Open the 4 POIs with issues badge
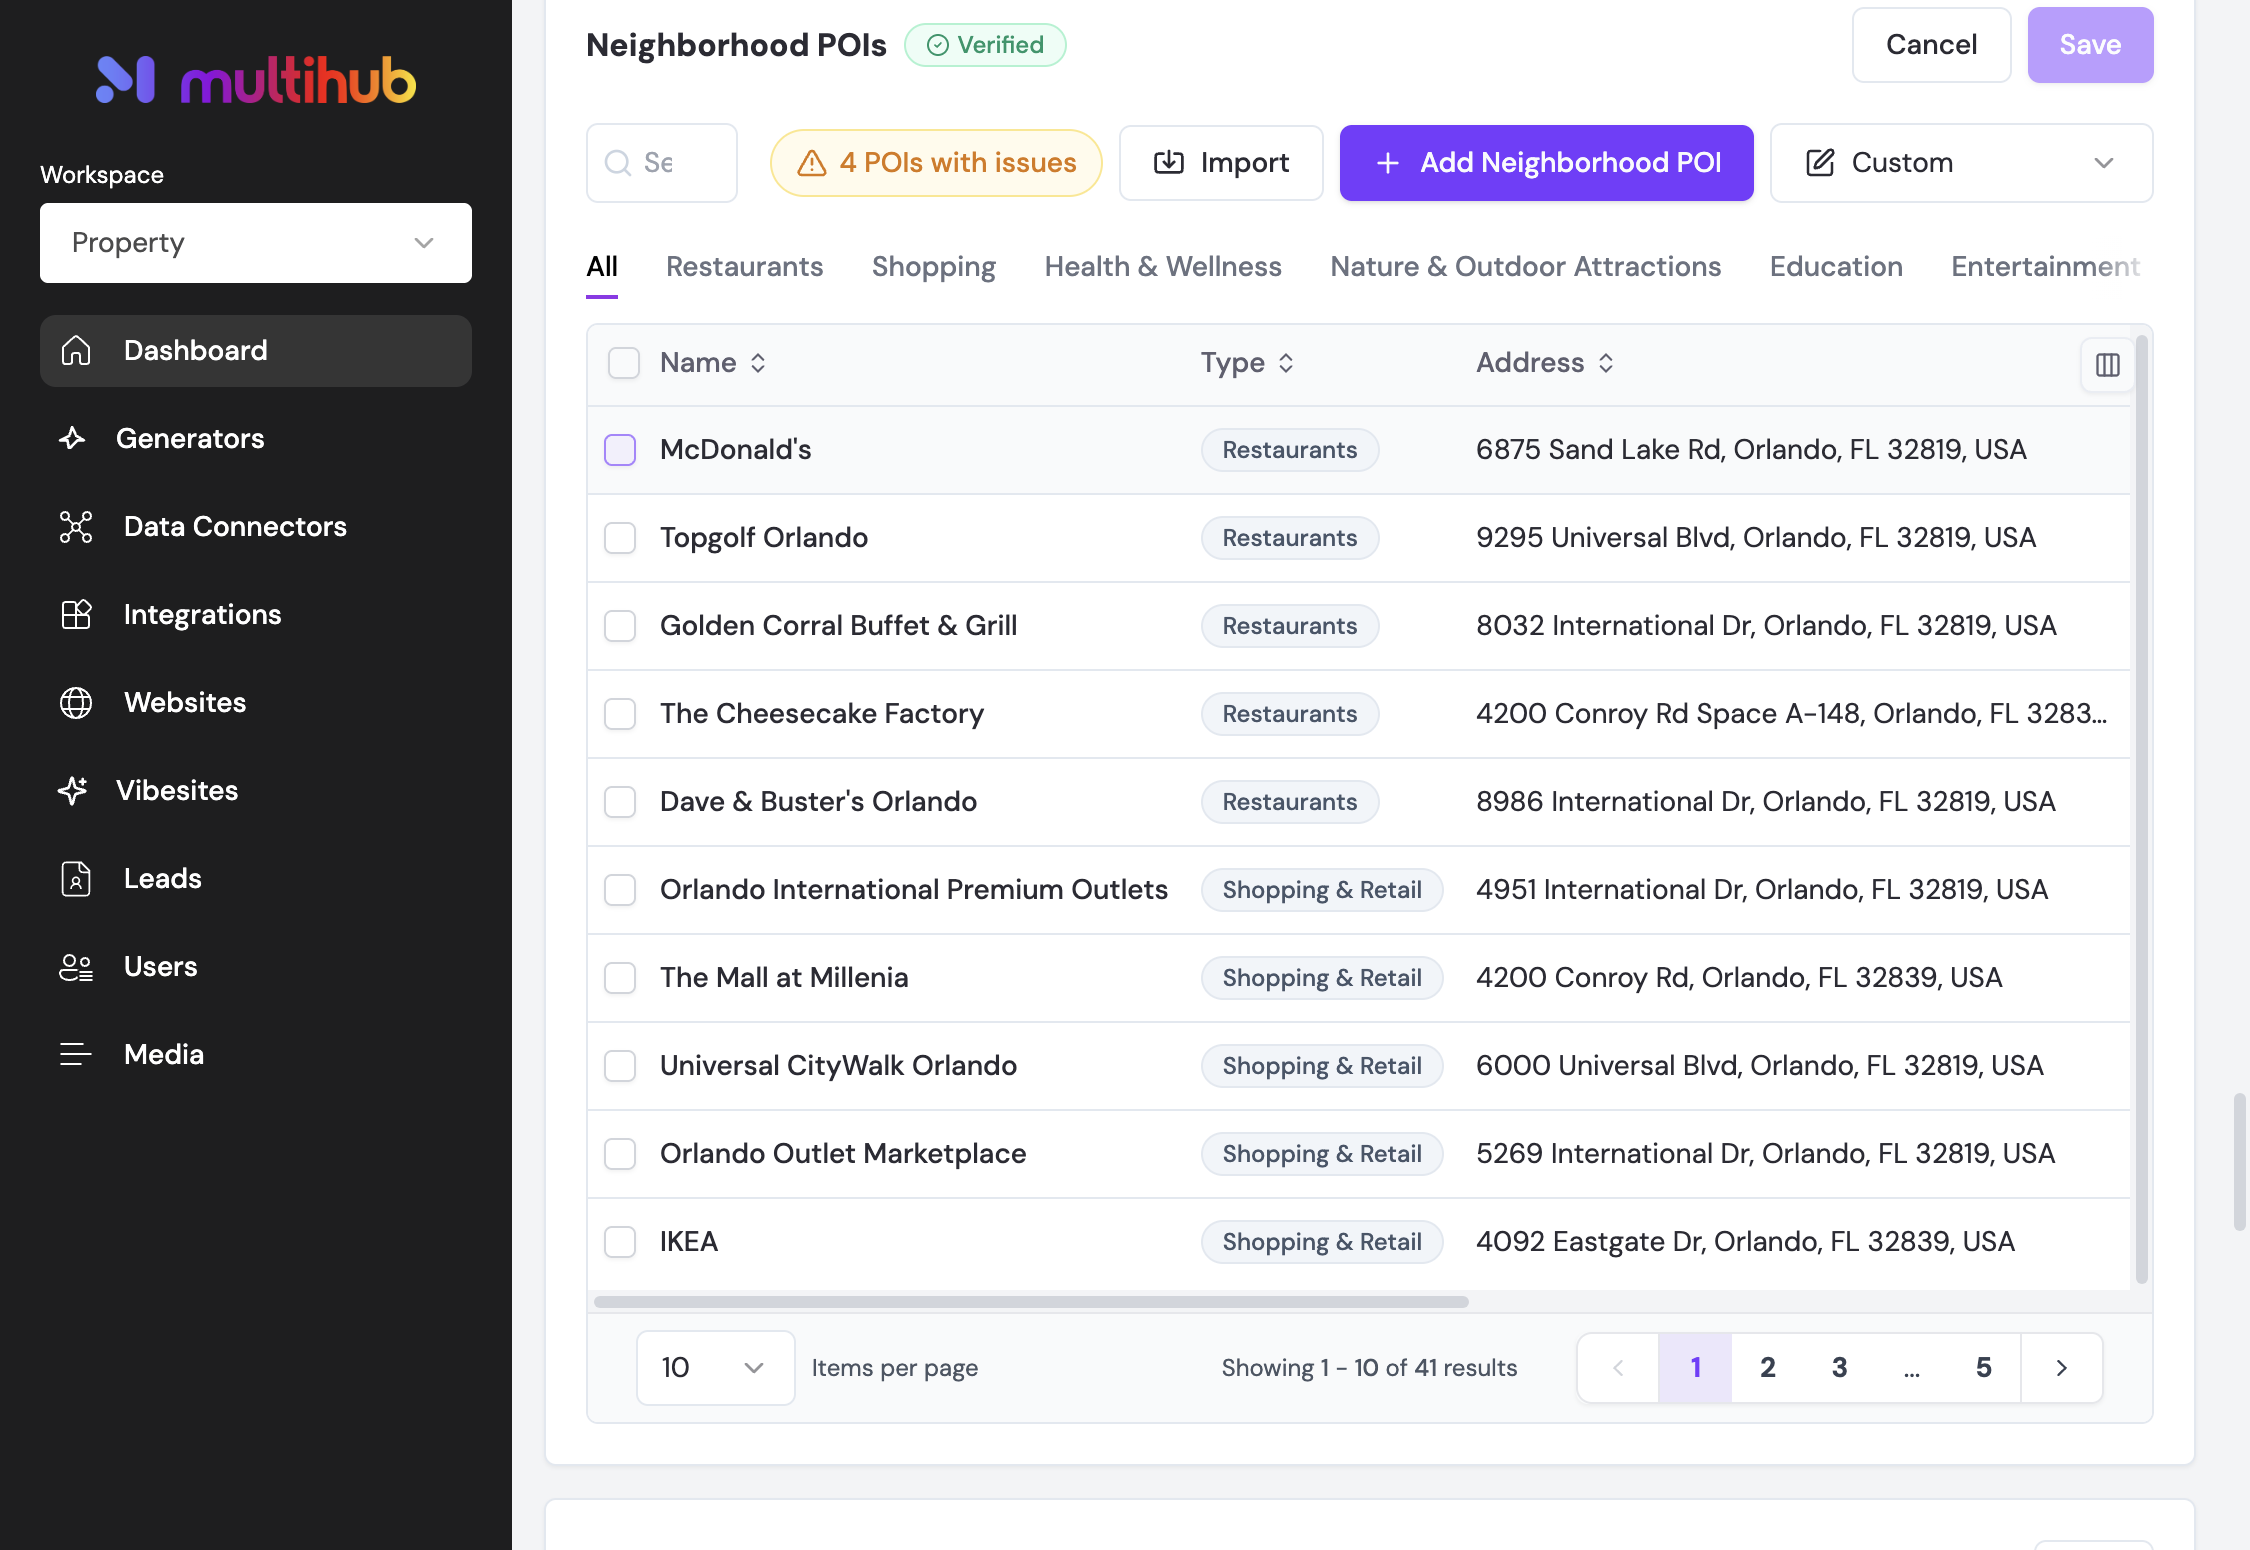This screenshot has width=2250, height=1550. pos(936,163)
